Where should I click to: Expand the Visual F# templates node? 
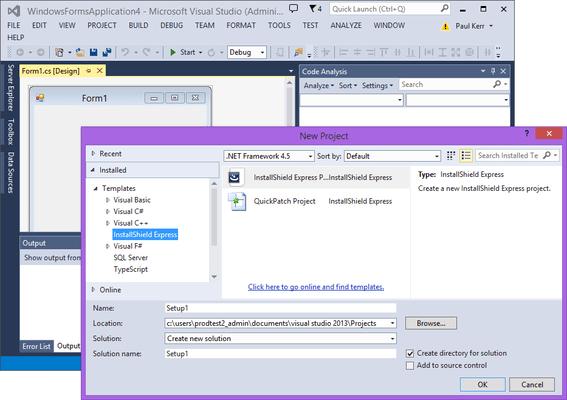[x=107, y=246]
